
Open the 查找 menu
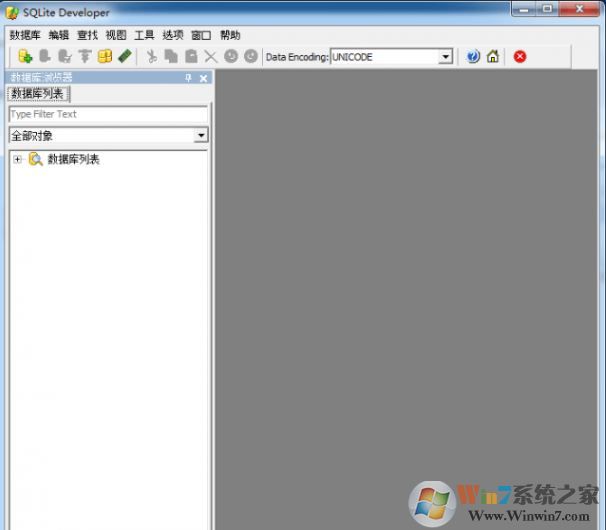(x=87, y=35)
